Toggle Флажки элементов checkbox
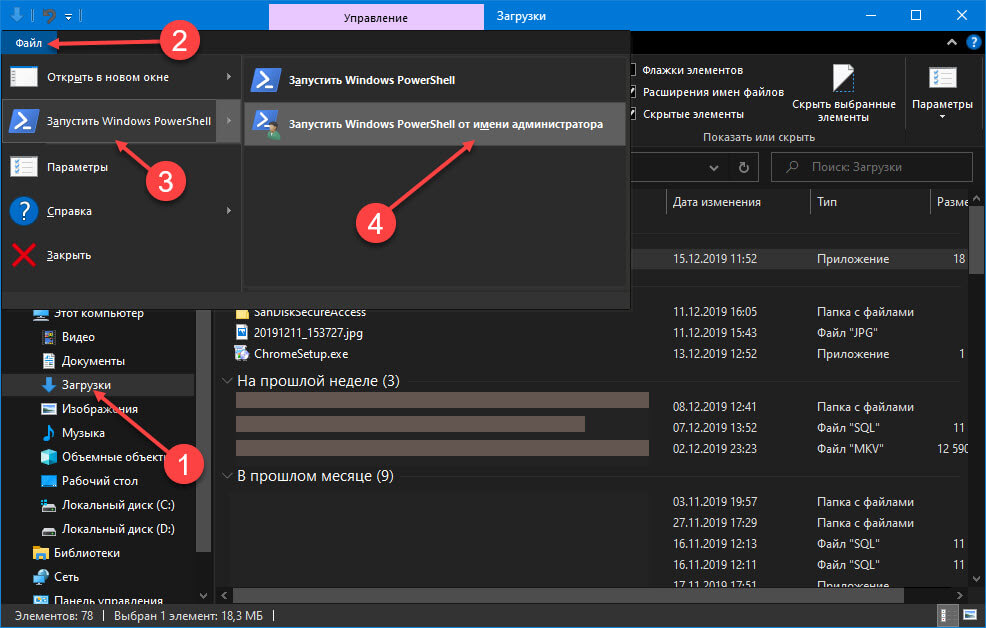 click(x=633, y=70)
